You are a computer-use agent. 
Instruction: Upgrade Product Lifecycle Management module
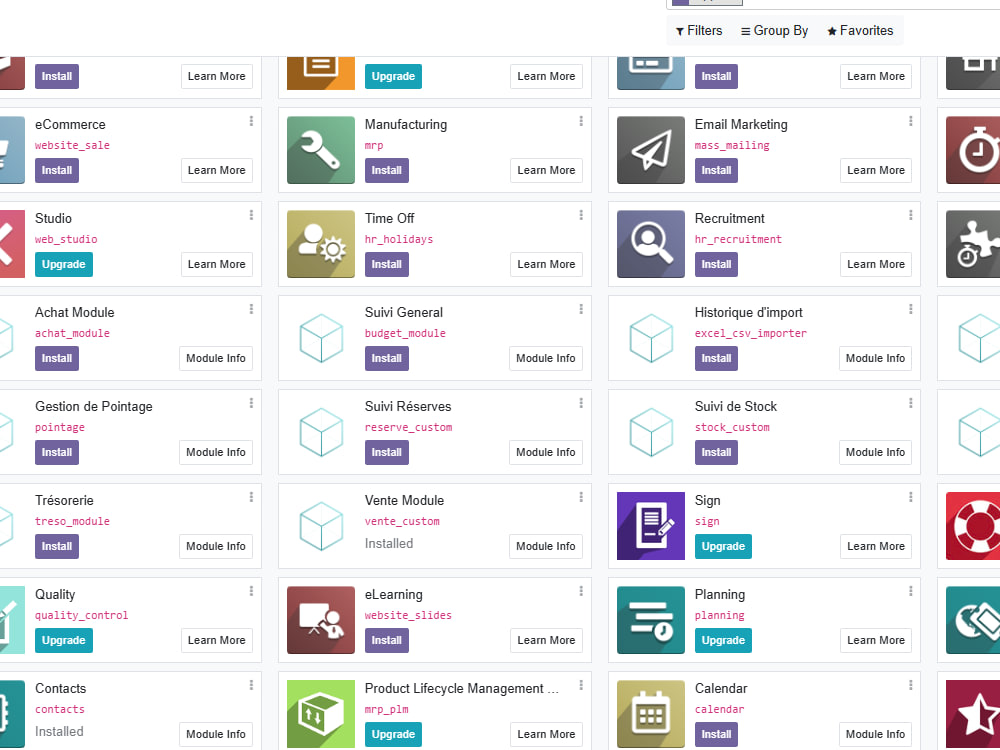393,734
